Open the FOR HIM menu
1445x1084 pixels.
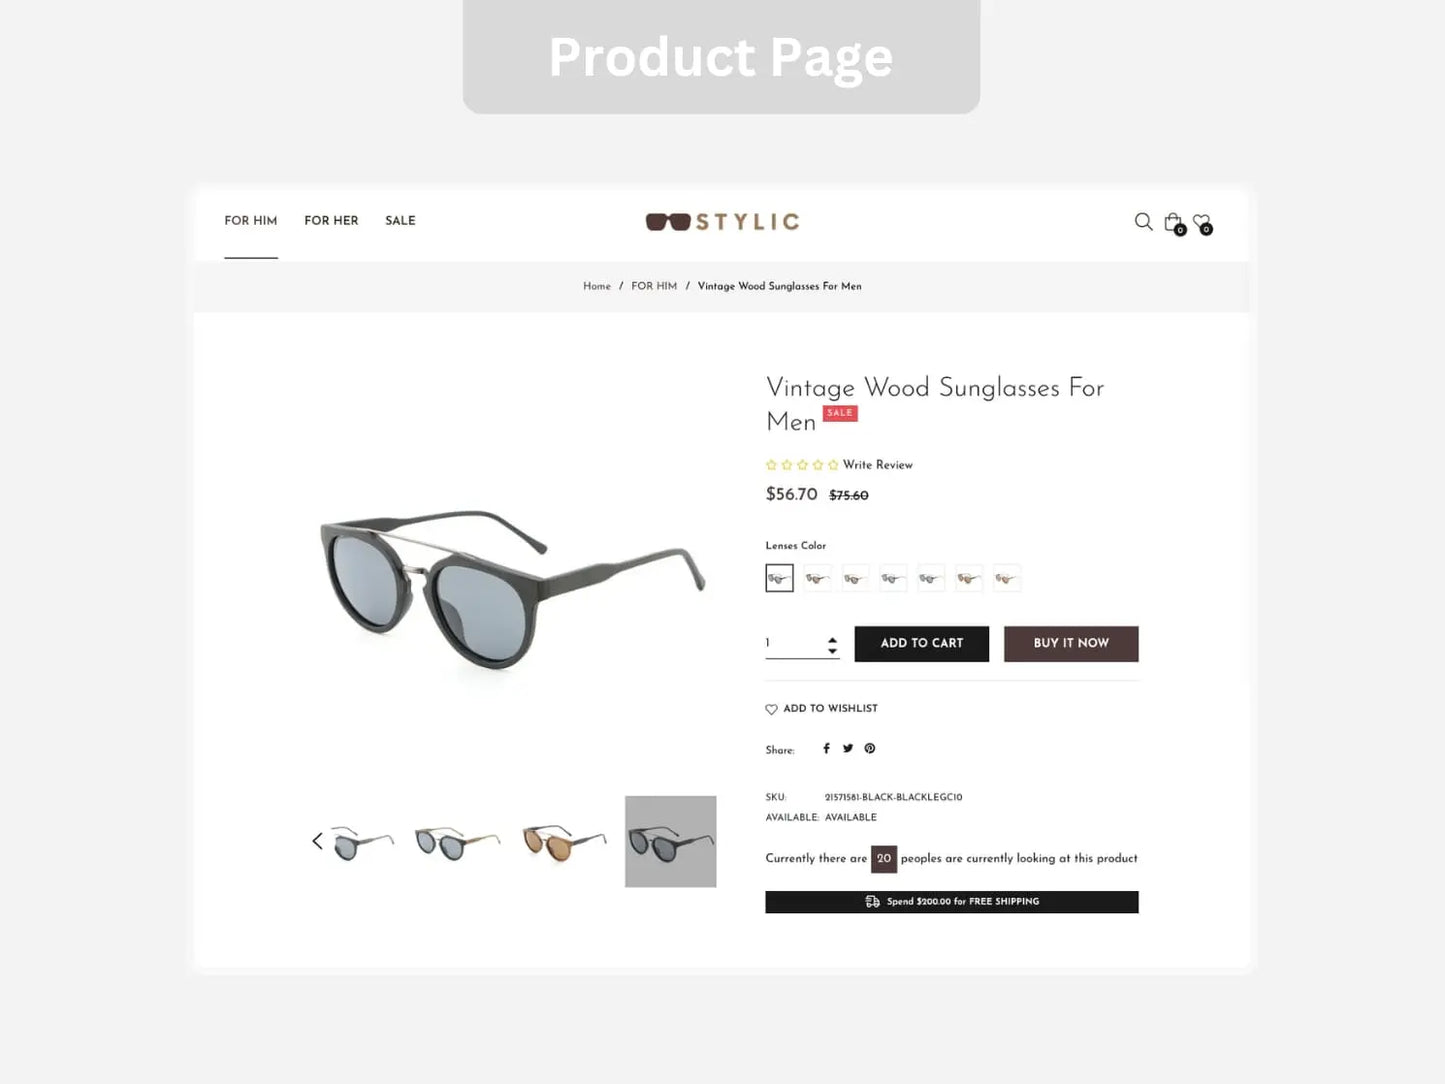coord(251,221)
